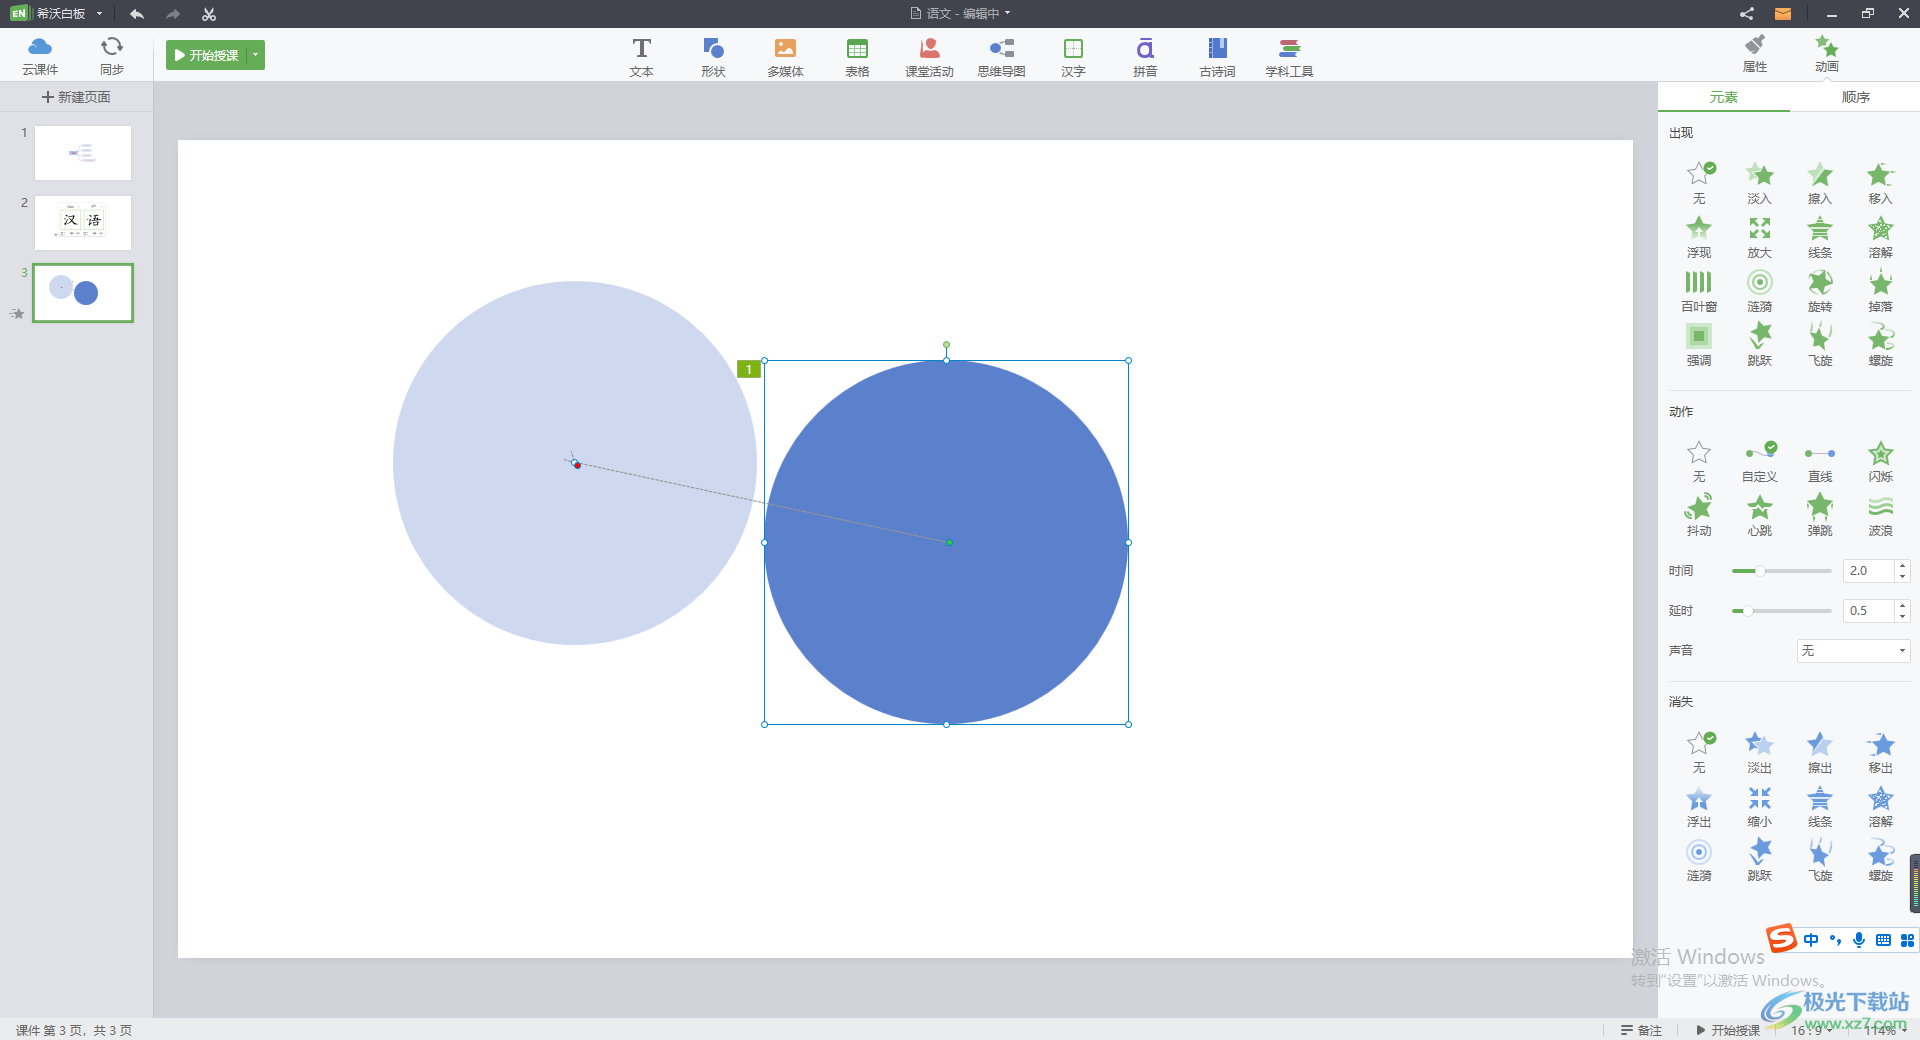This screenshot has height=1040, width=1920.
Task: Insert a 文本 text box
Action: 641,57
